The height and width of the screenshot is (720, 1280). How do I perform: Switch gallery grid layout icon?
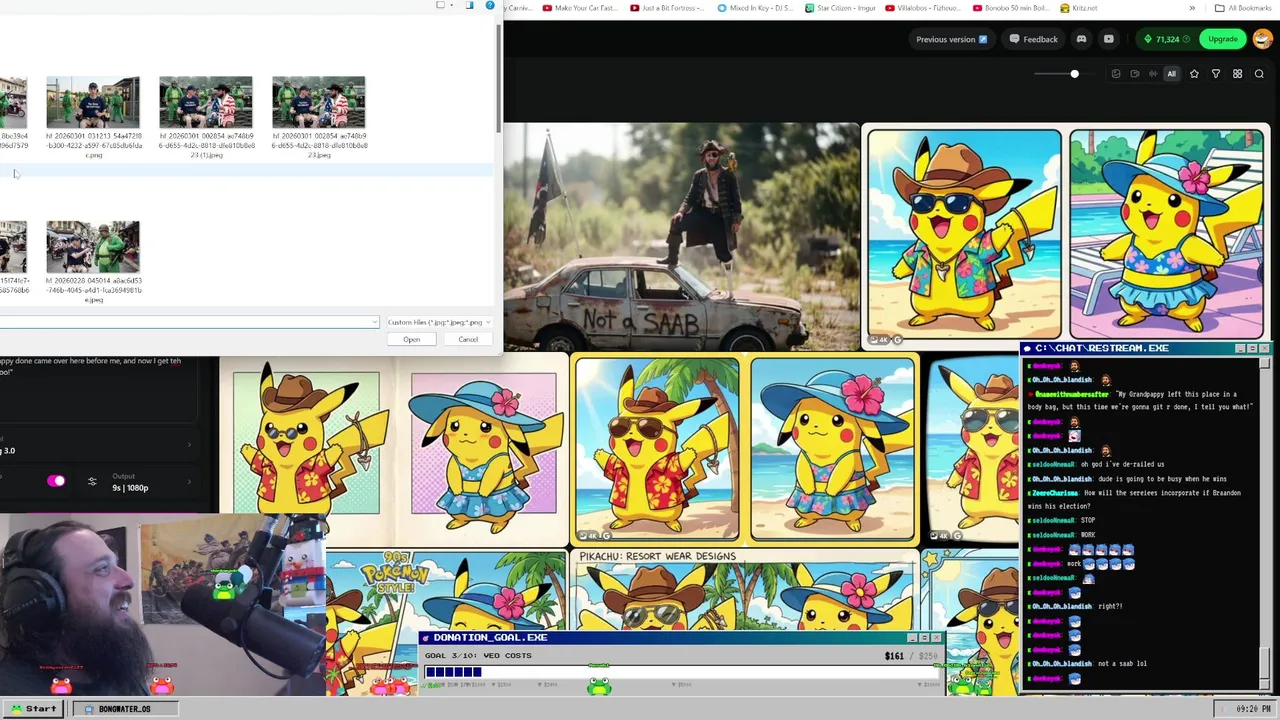[1237, 74]
